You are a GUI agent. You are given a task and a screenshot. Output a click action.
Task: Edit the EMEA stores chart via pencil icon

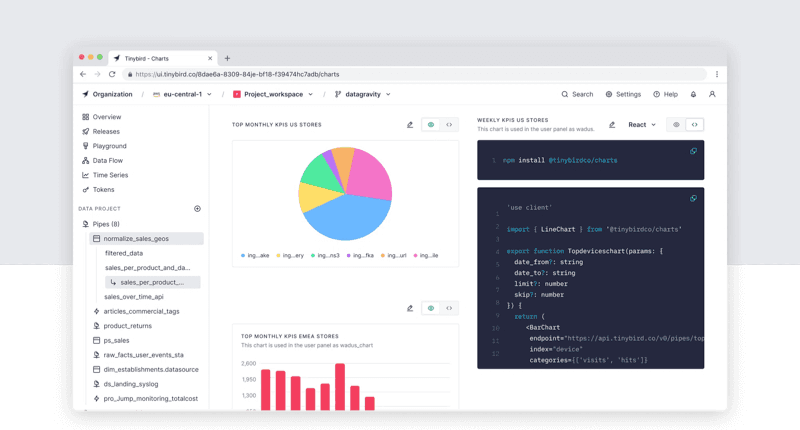[x=410, y=308]
